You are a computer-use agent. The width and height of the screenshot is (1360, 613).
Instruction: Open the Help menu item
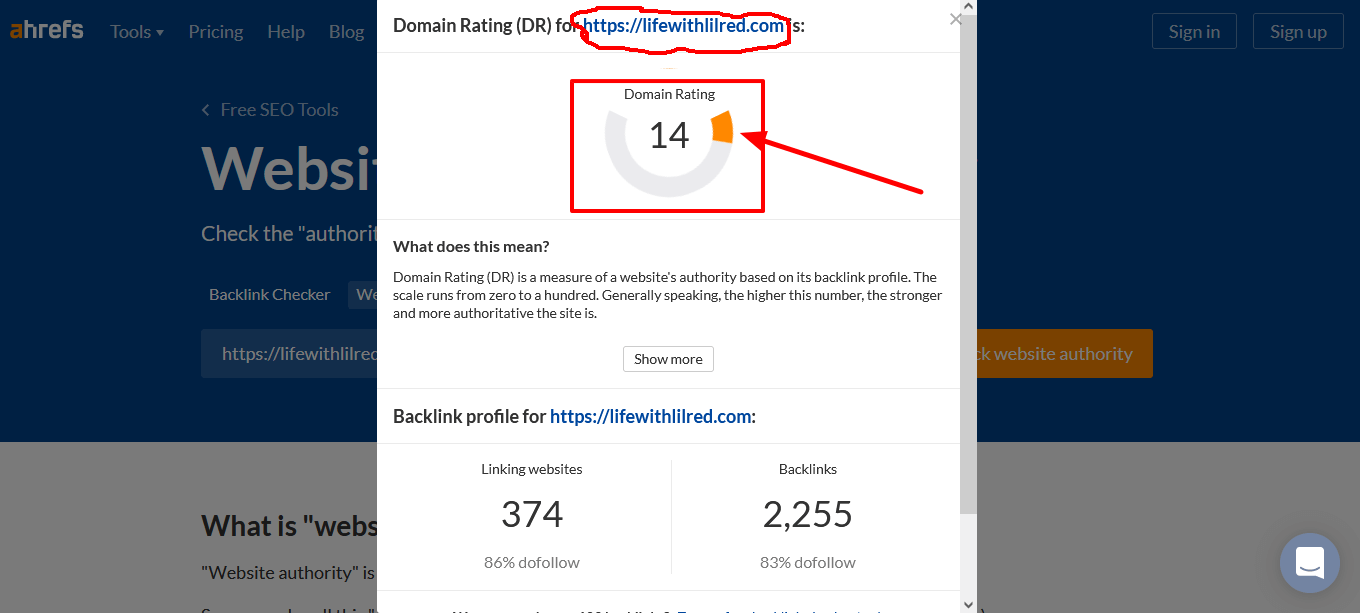[x=286, y=32]
